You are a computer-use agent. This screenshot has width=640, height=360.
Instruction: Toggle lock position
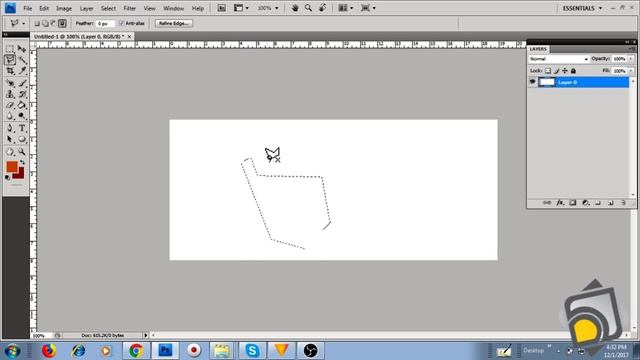[565, 71]
